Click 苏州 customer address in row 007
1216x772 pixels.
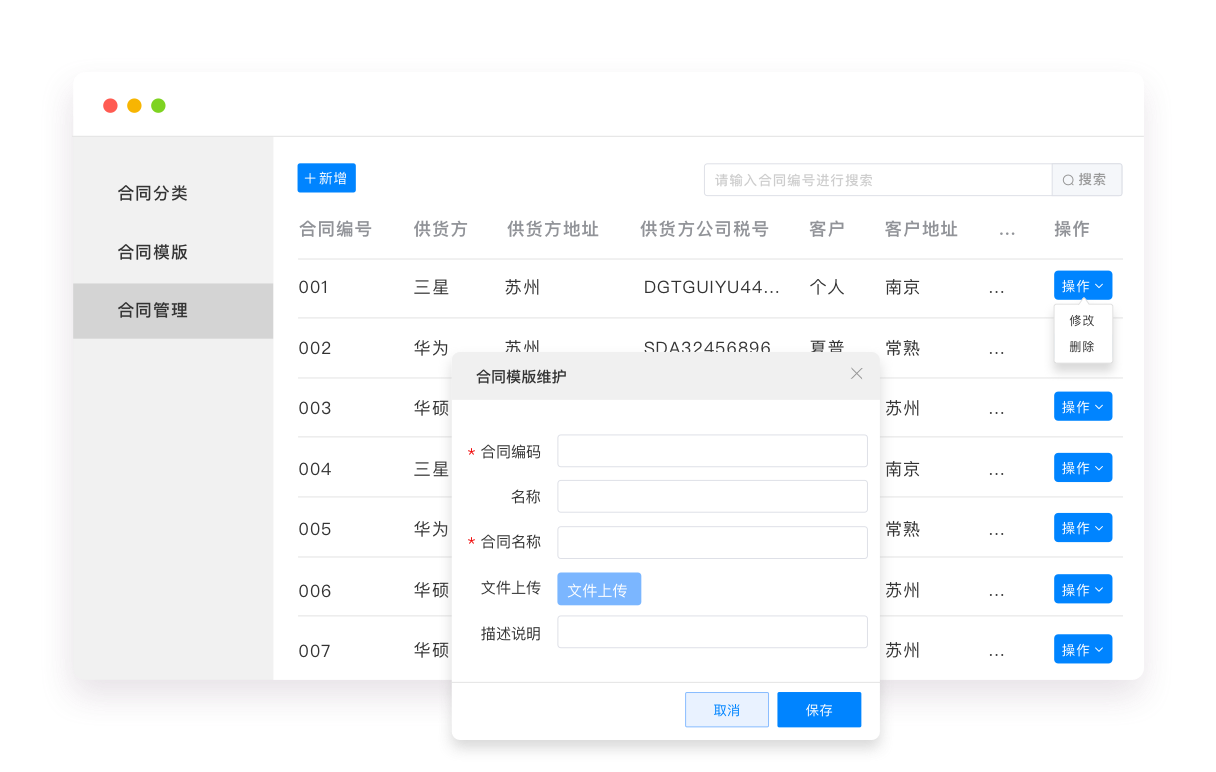point(902,650)
